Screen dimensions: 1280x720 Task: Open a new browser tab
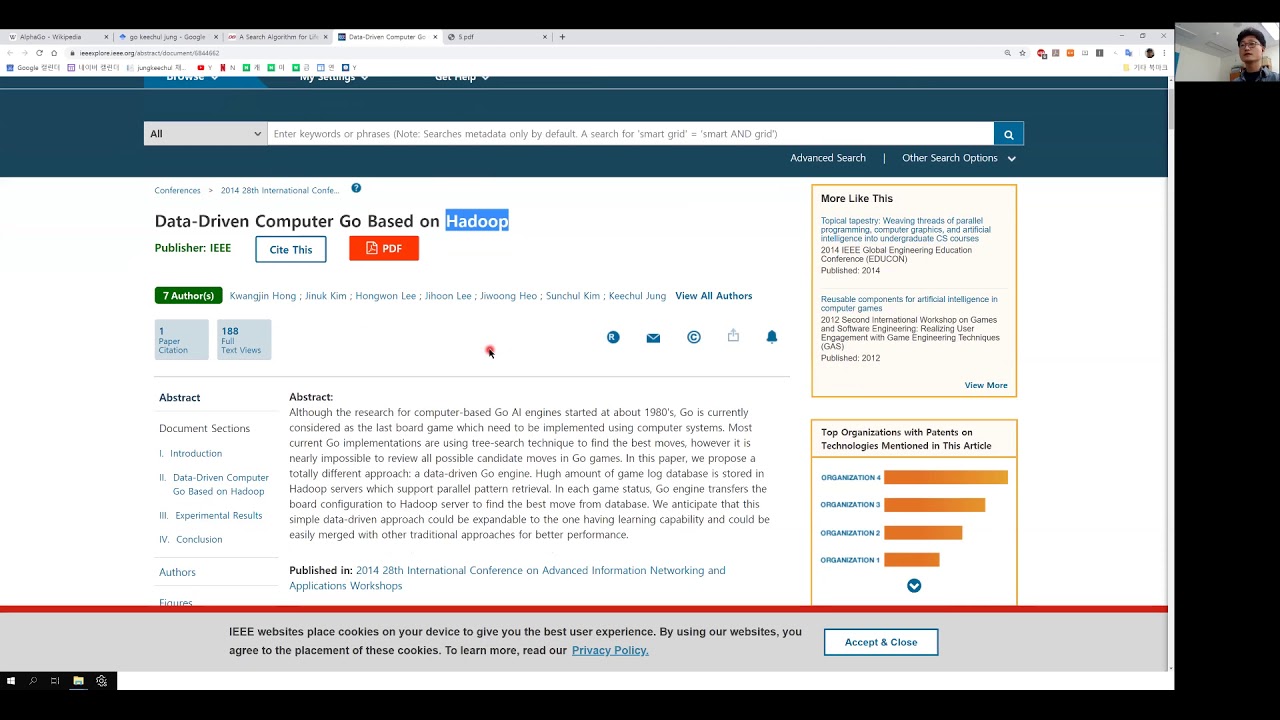pos(562,37)
